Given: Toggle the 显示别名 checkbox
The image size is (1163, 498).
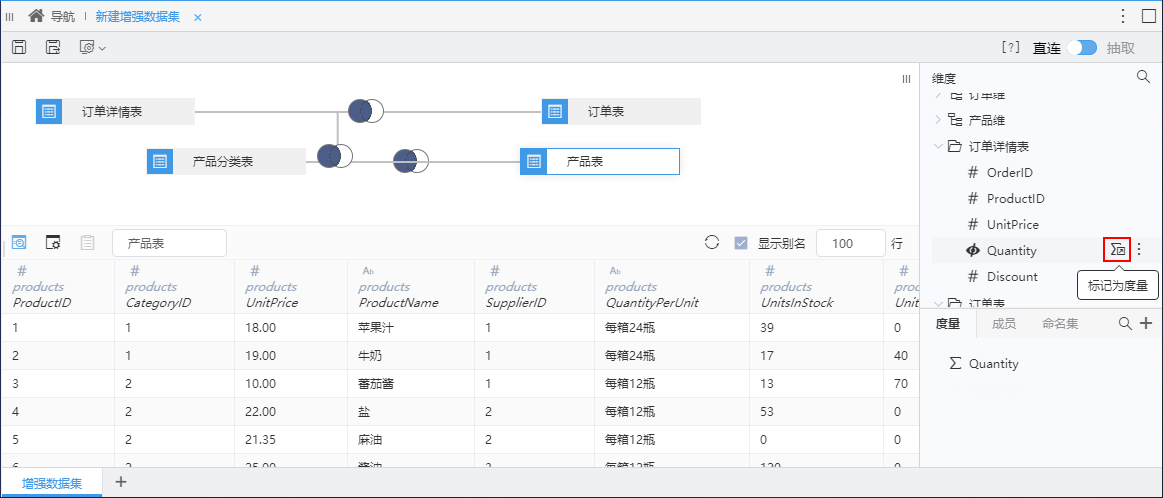Looking at the screenshot, I should tap(740, 243).
